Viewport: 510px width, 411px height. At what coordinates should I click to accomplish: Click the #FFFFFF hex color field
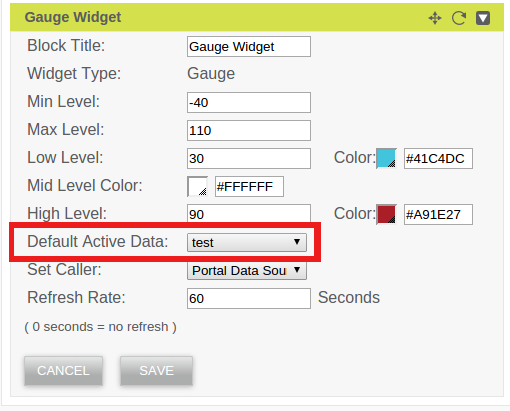(x=249, y=186)
